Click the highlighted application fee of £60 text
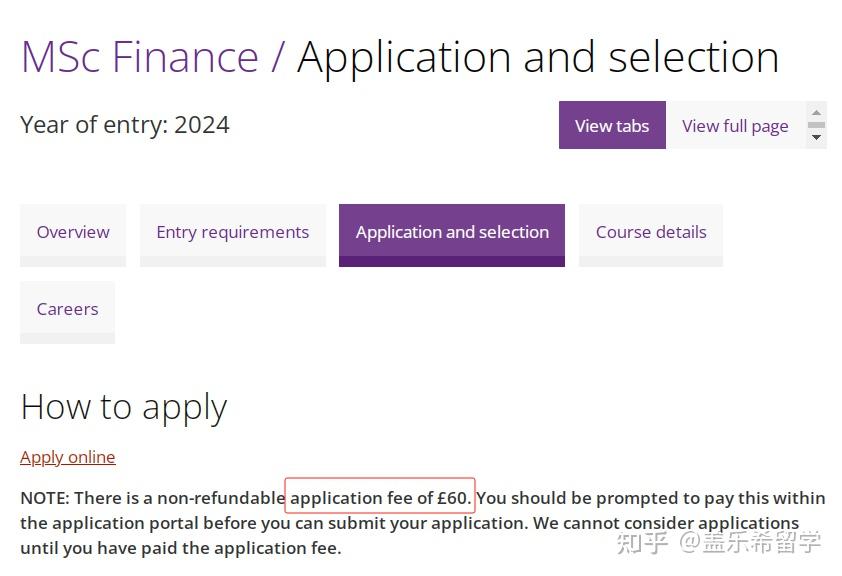Image resolution: width=842 pixels, height=576 pixels. (x=379, y=497)
